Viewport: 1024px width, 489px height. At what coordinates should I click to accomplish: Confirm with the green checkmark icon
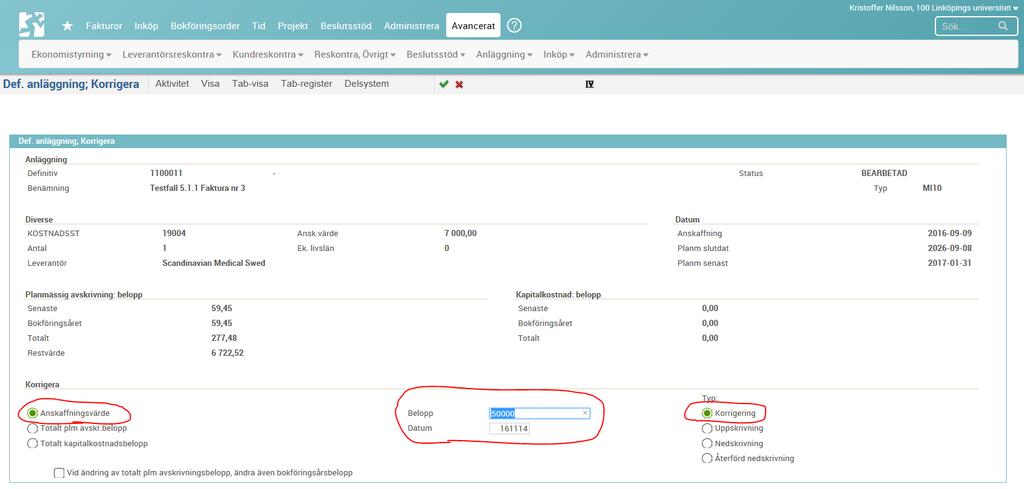[x=444, y=84]
